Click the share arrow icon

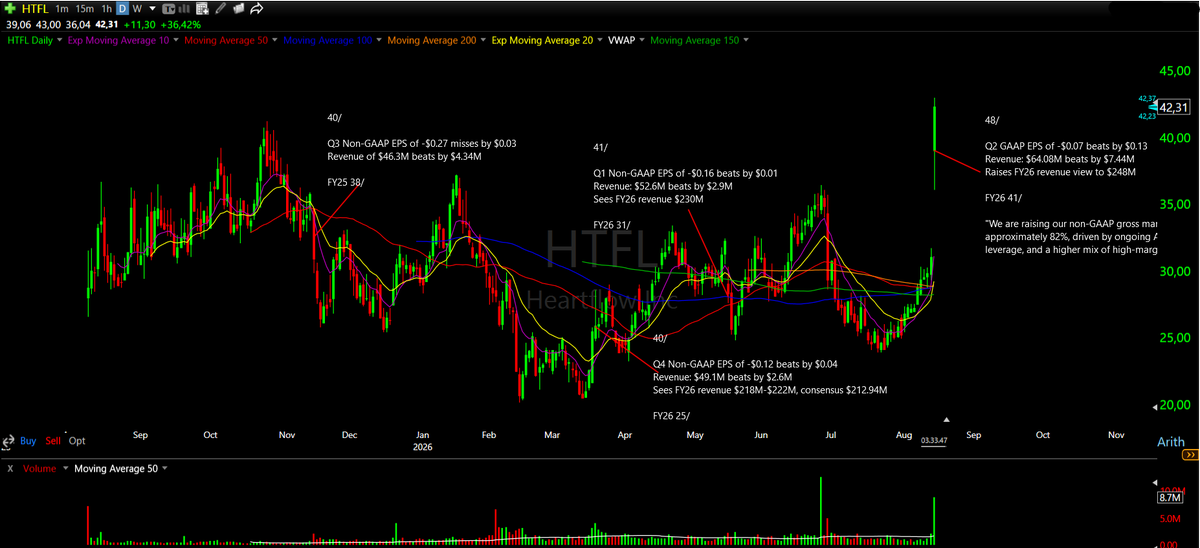pos(257,9)
